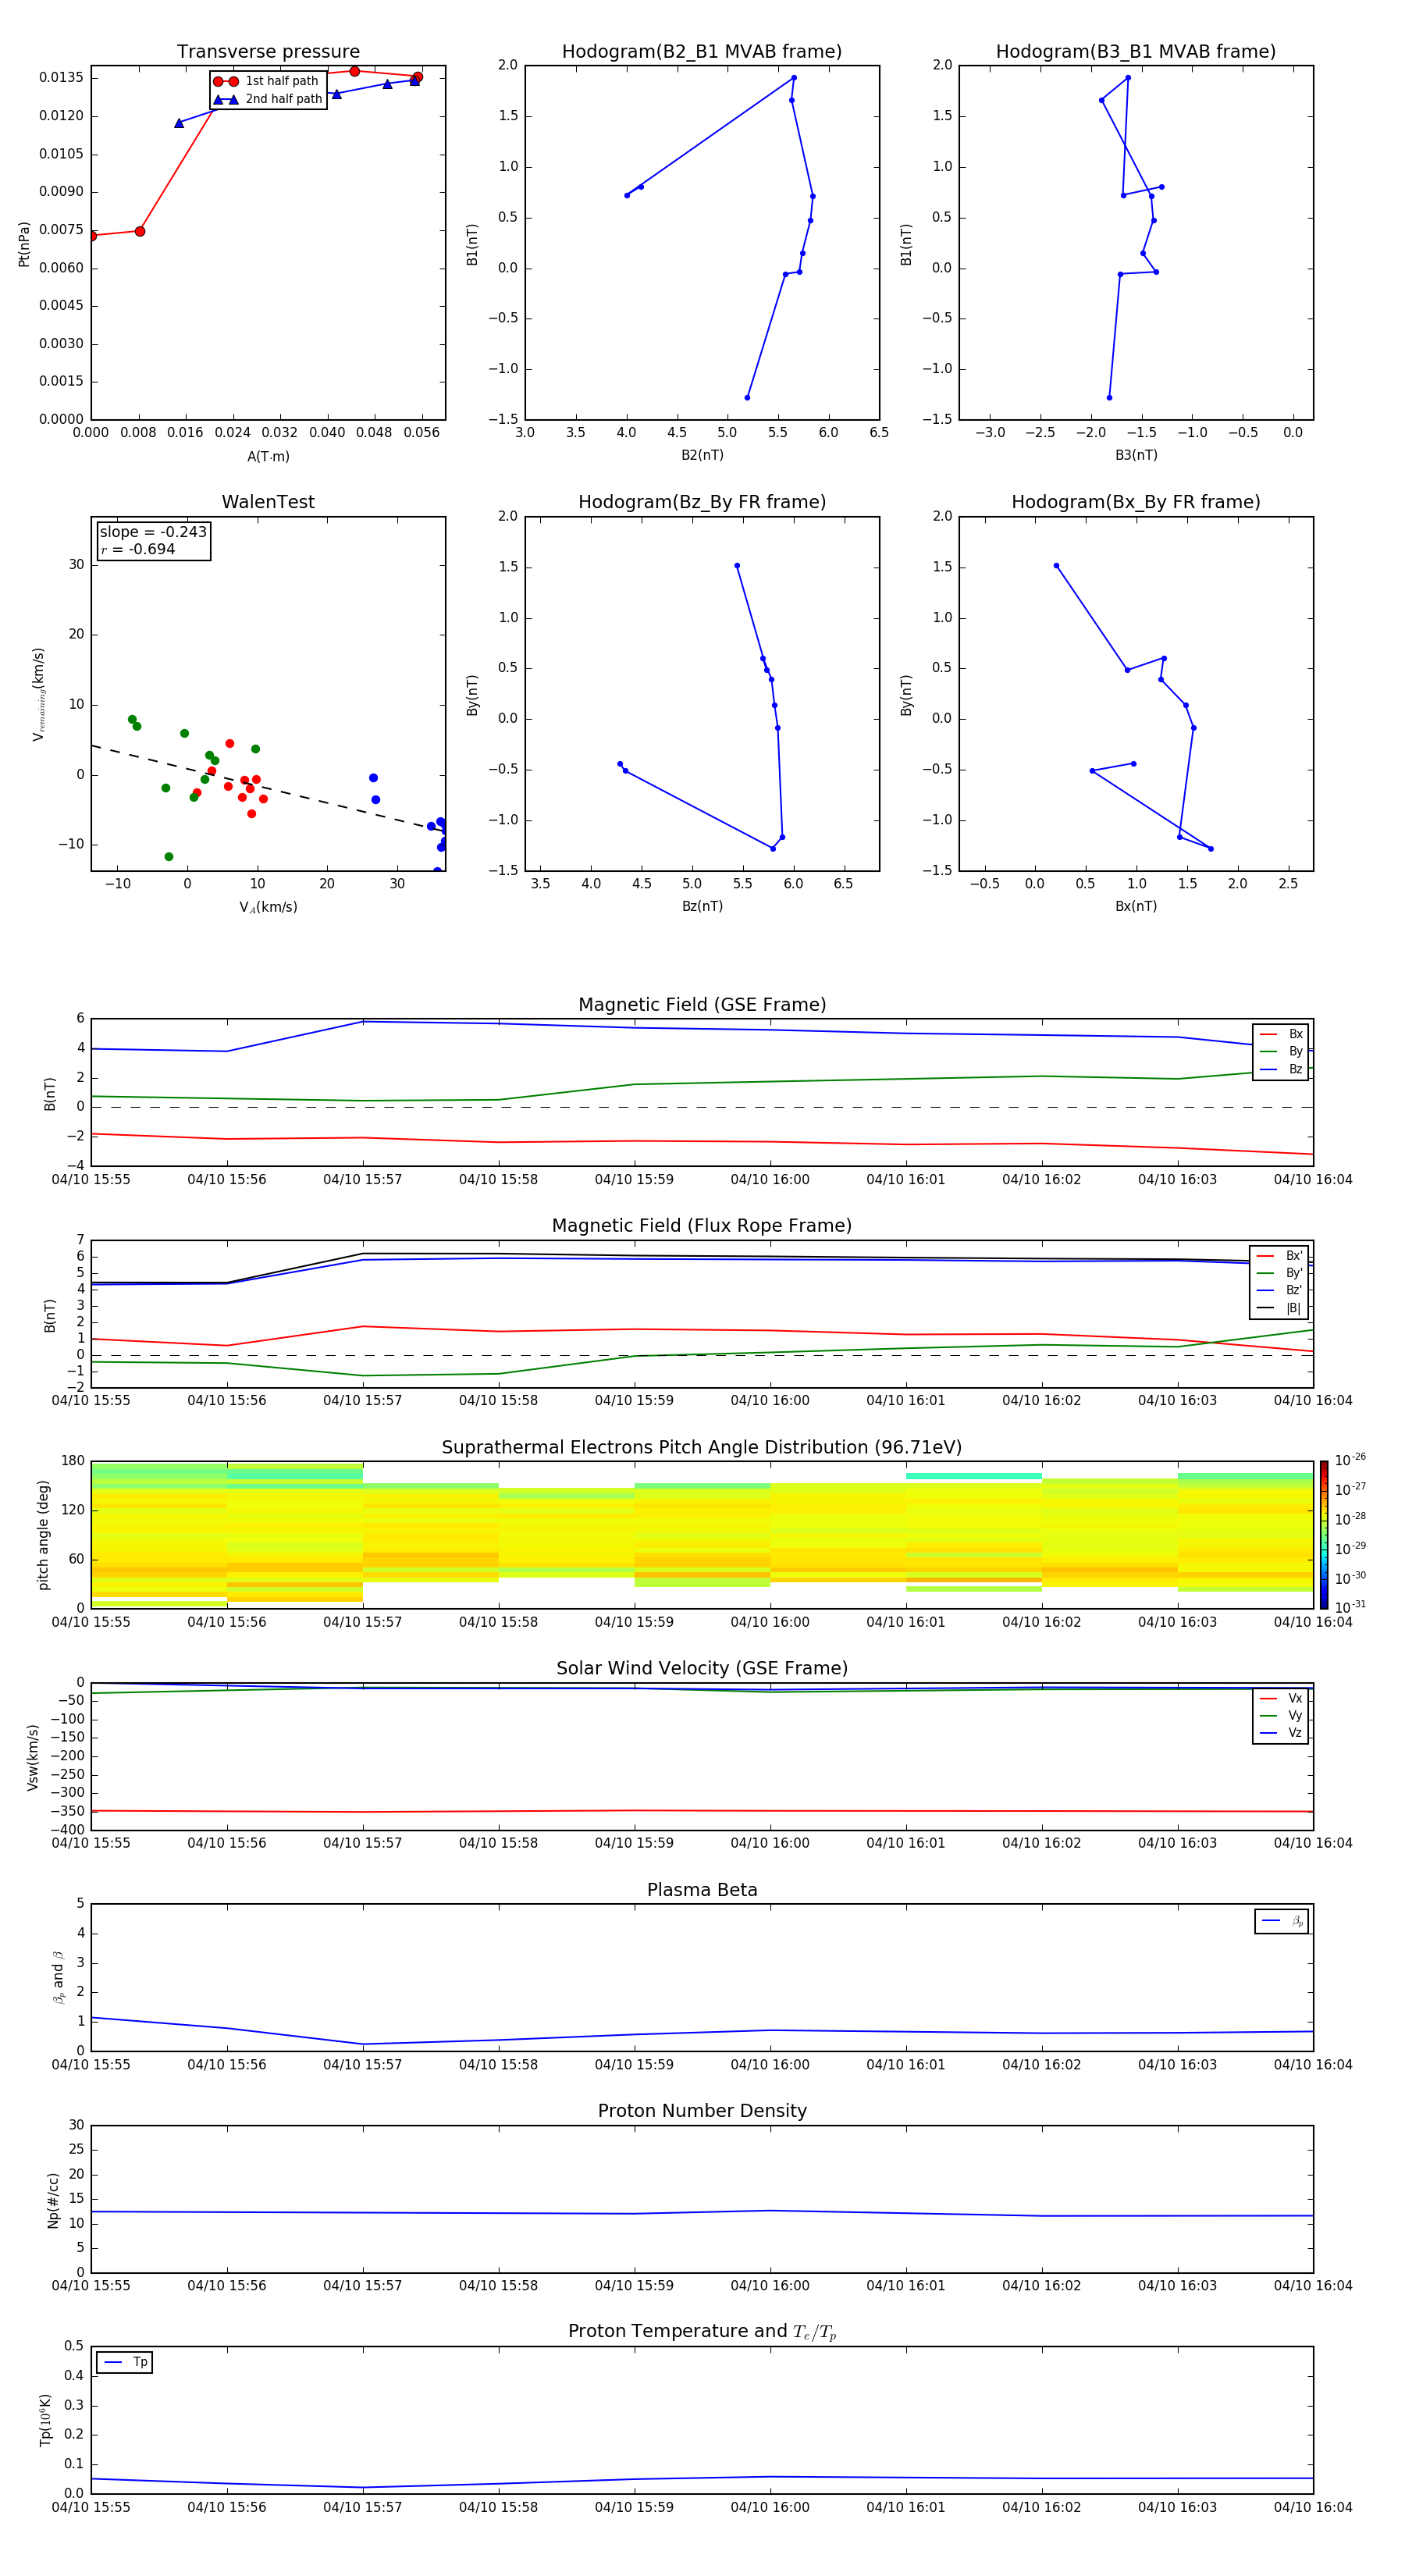The width and height of the screenshot is (1405, 2576).
Task: Click the Bx entry in GSE legend
Action: tap(1281, 1034)
